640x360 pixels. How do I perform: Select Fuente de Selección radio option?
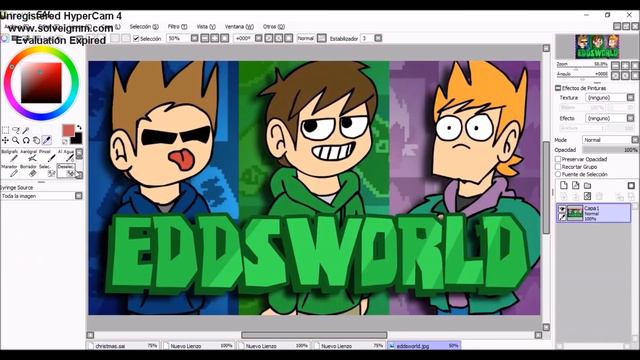558,174
